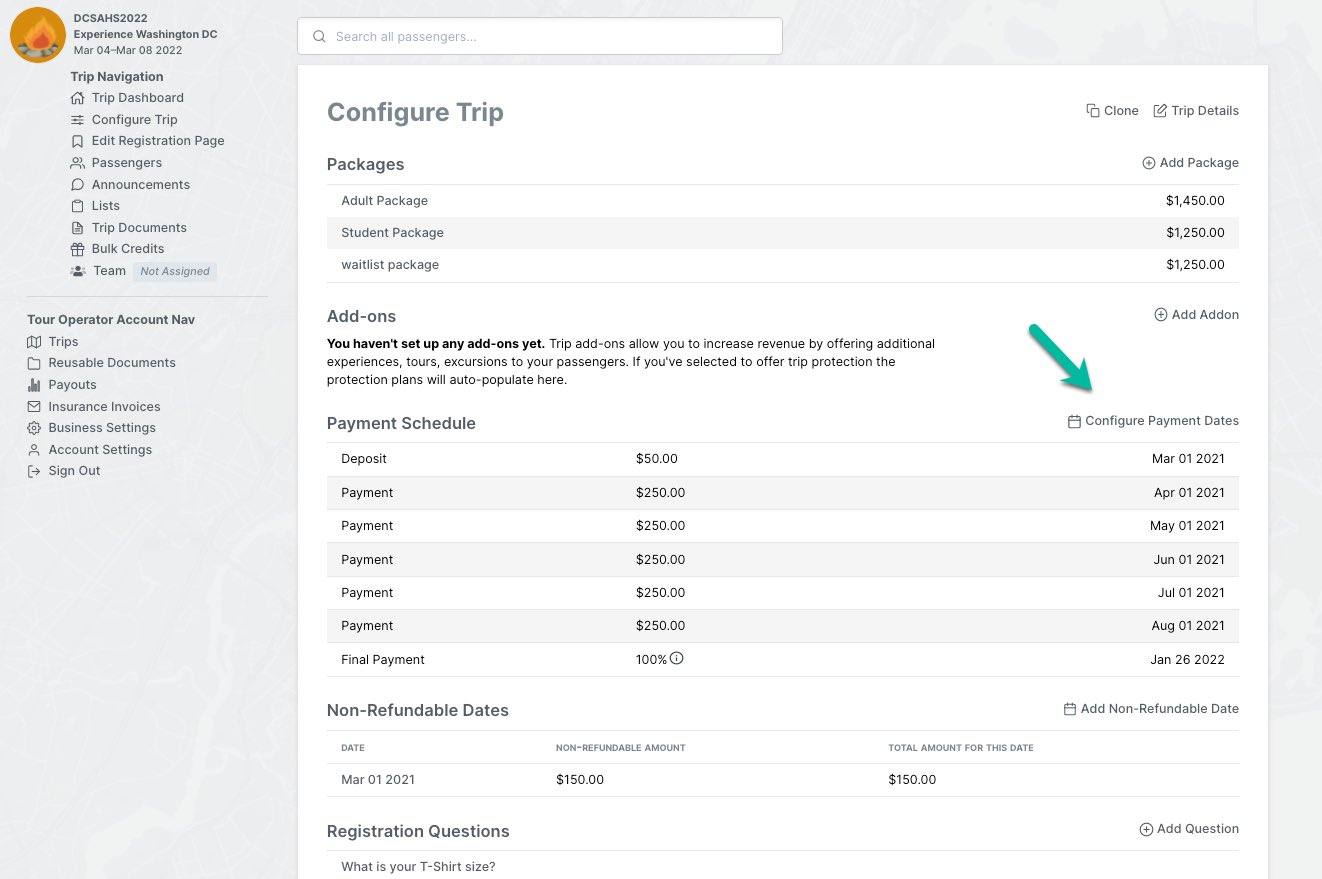
Task: Click the Business Settings gear icon
Action: click(x=35, y=428)
